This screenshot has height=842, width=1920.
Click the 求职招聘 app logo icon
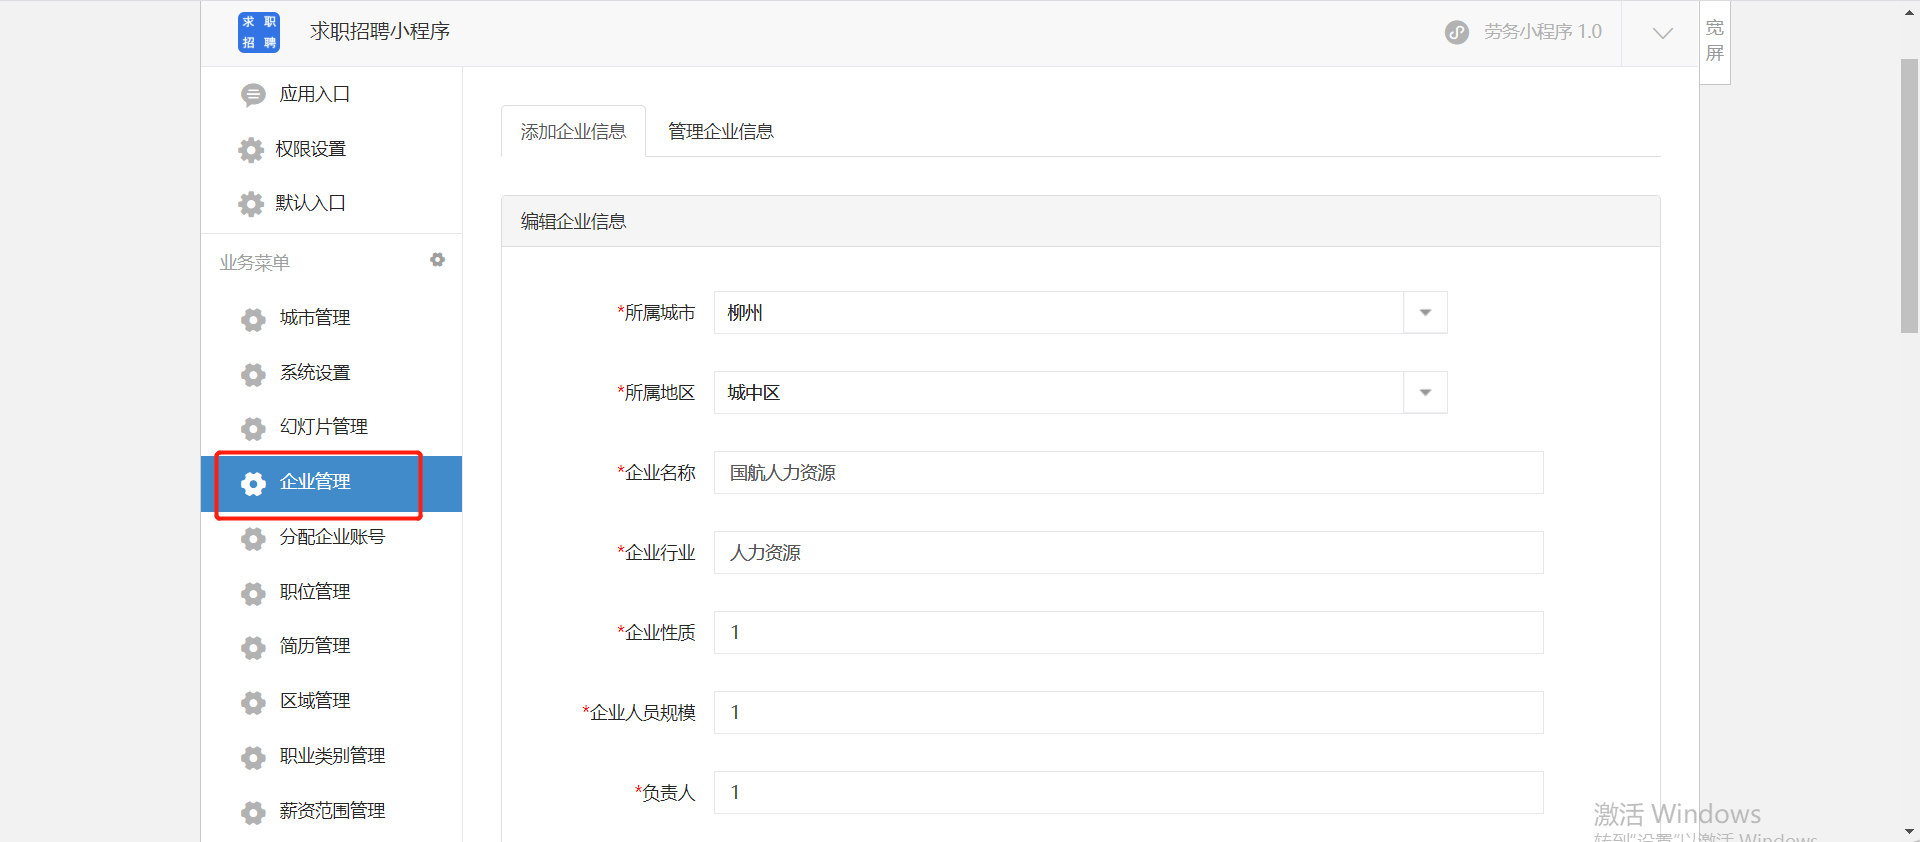click(259, 32)
